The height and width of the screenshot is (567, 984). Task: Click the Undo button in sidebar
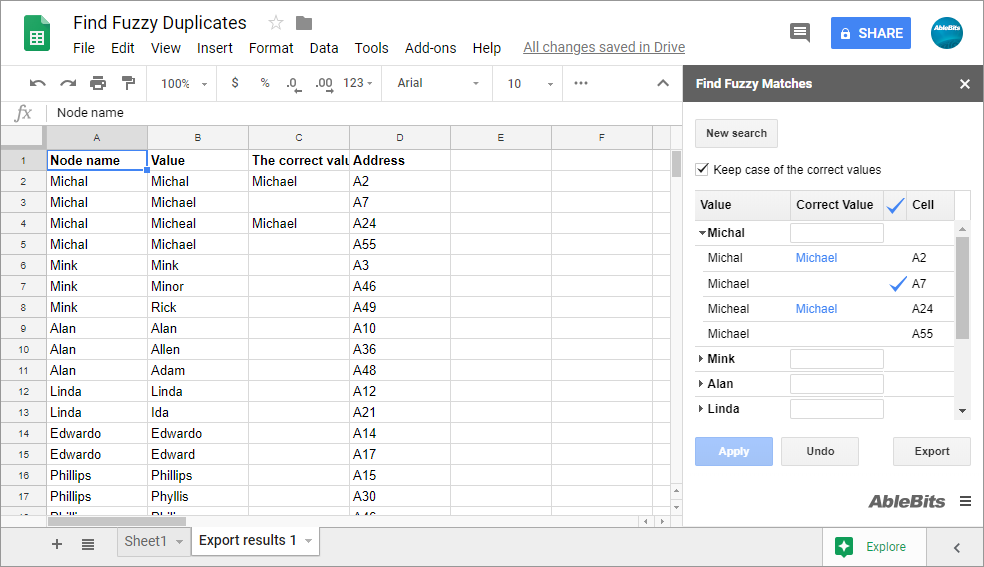tap(820, 452)
